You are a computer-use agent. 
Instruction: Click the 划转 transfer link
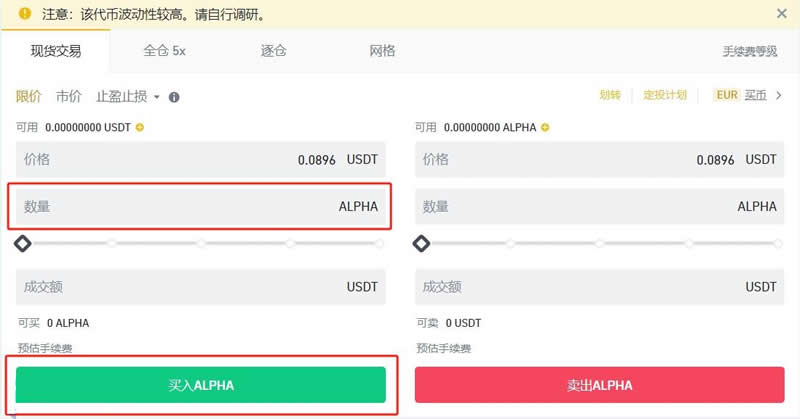pyautogui.click(x=610, y=95)
